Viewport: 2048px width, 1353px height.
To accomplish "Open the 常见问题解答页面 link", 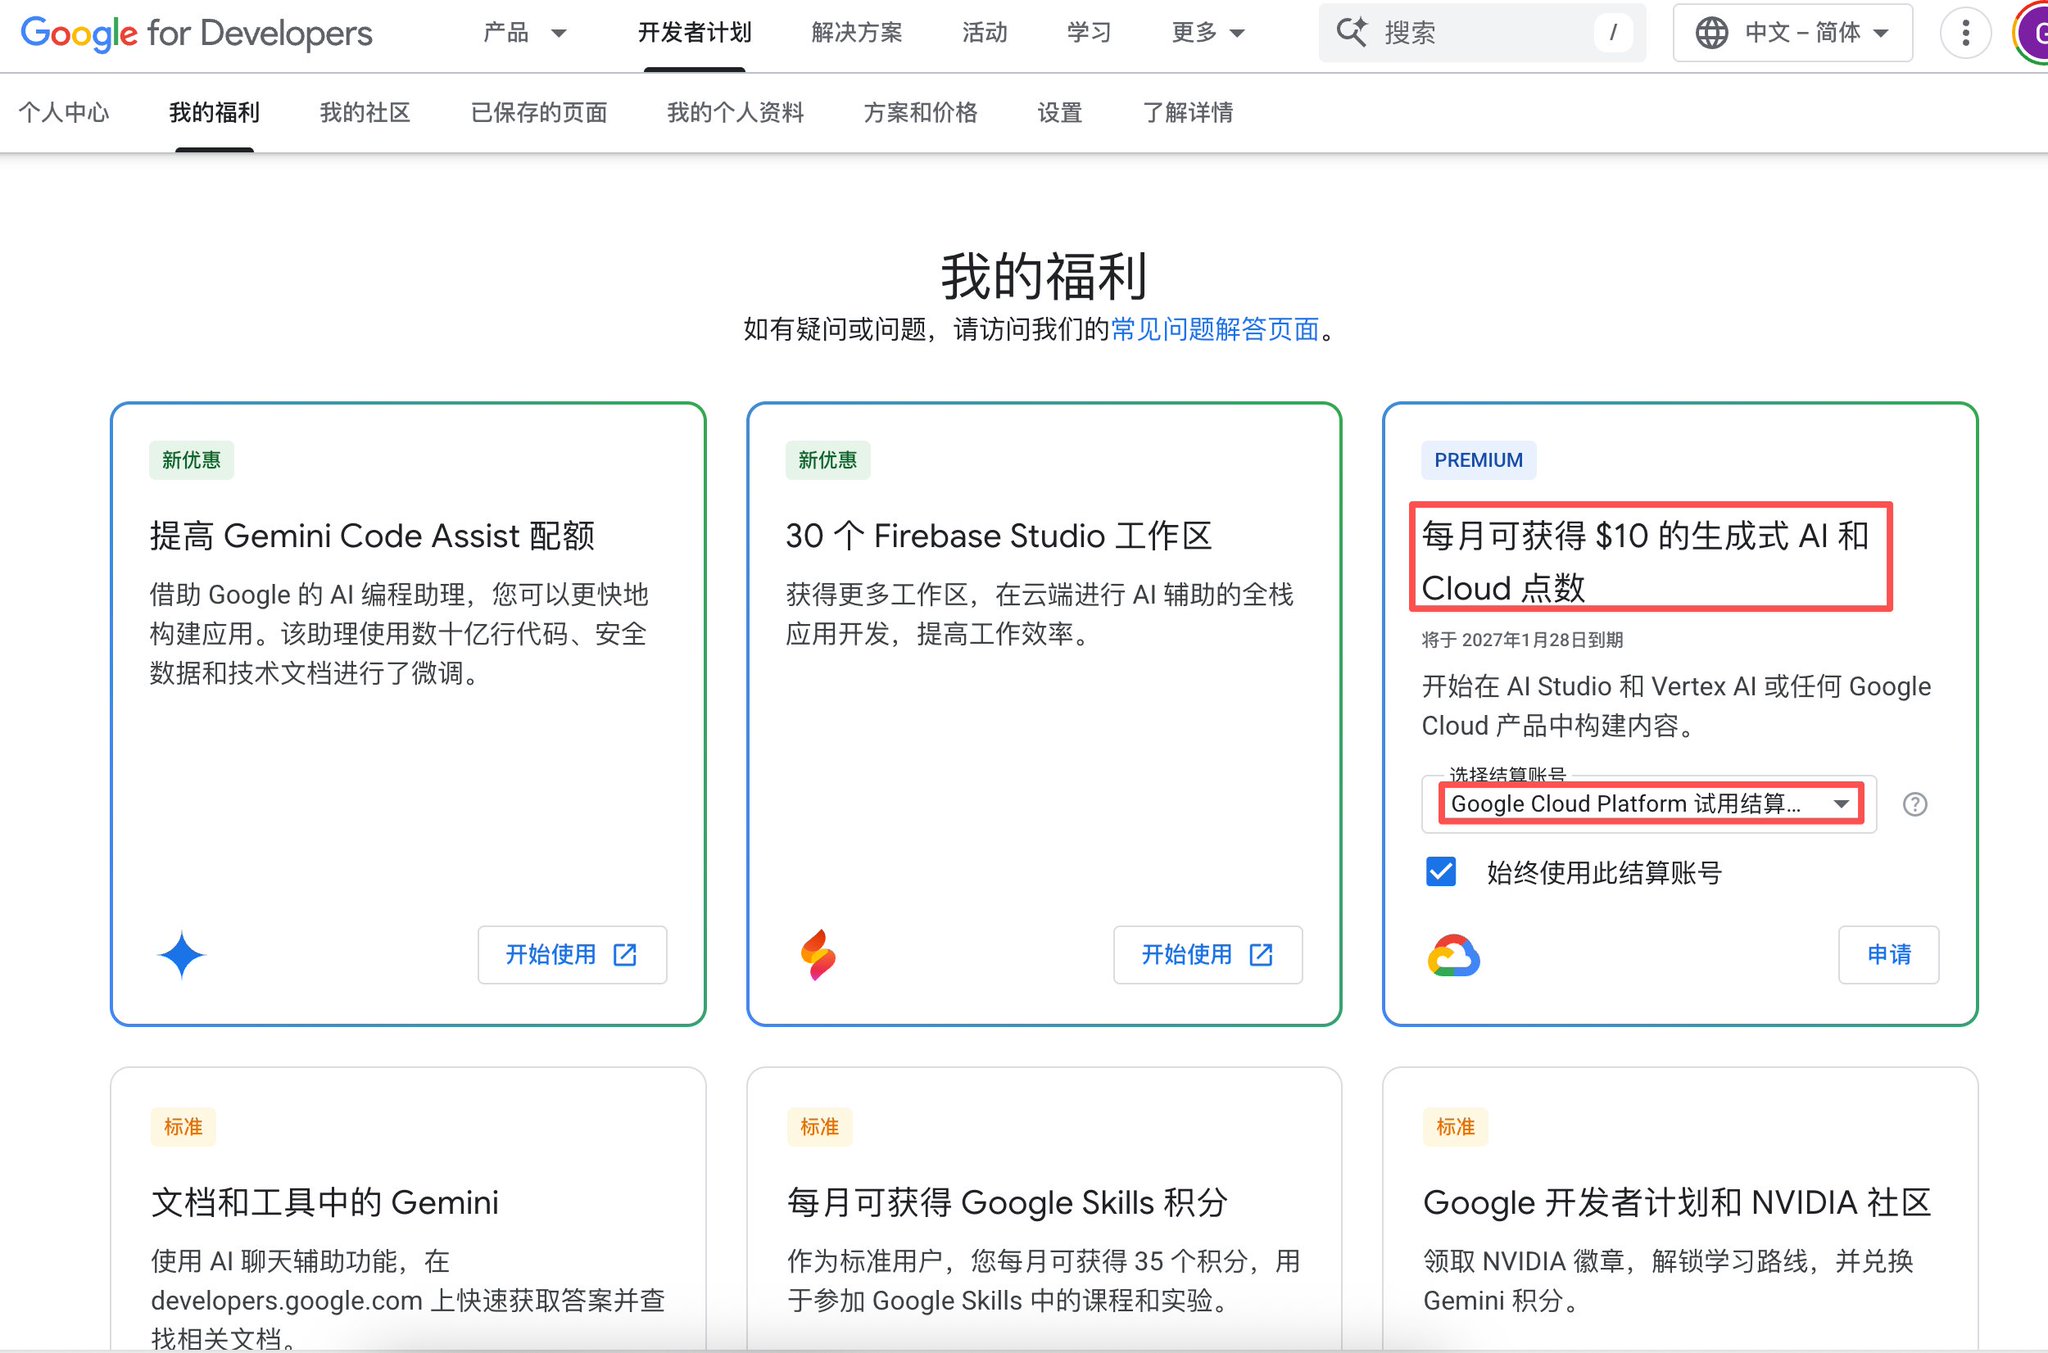I will [x=1215, y=329].
